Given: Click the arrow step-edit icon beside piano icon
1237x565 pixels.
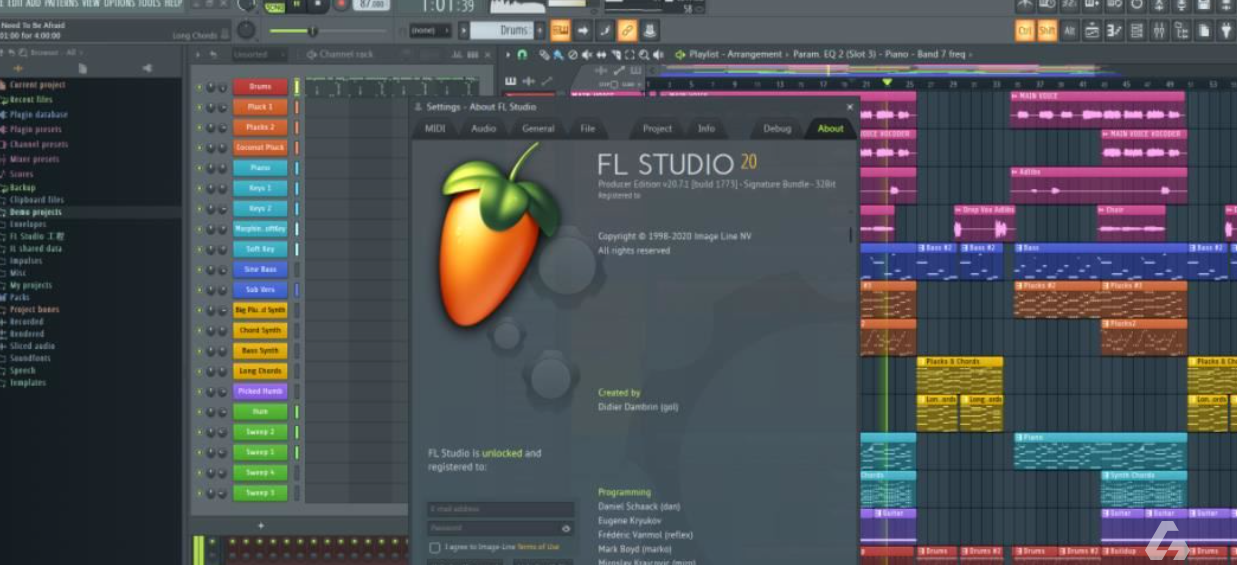Looking at the screenshot, I should [583, 31].
